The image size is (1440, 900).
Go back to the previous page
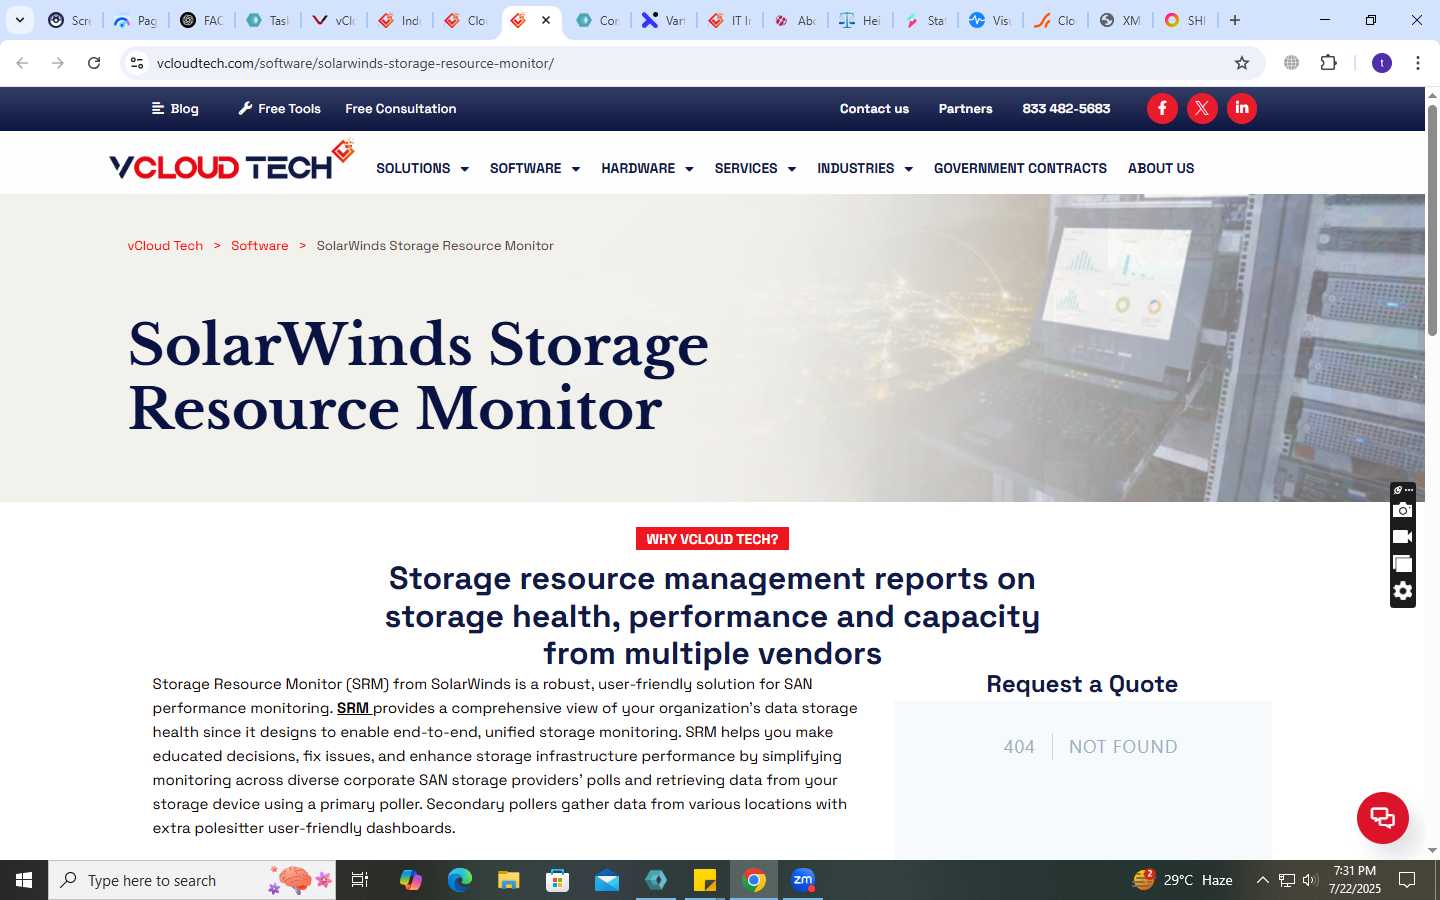pos(22,63)
